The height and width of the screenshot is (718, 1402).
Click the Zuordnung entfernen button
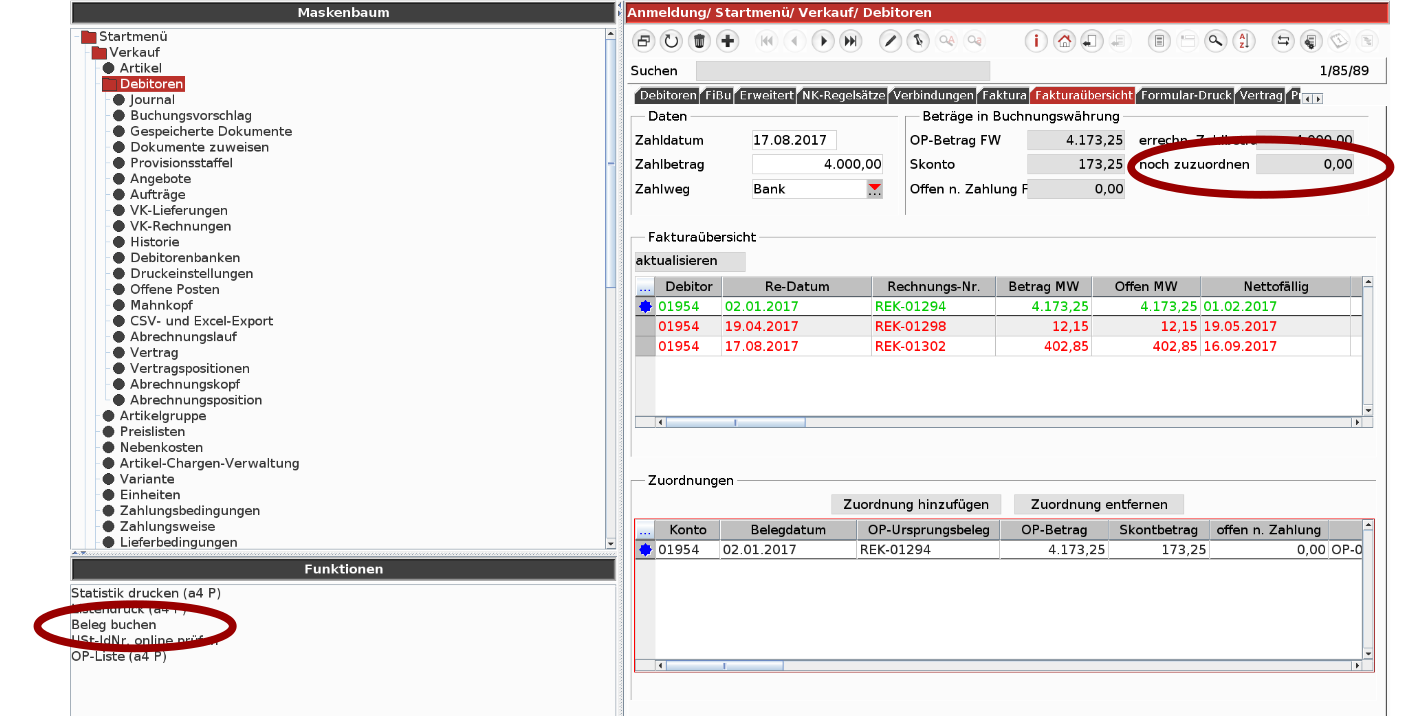1099,504
